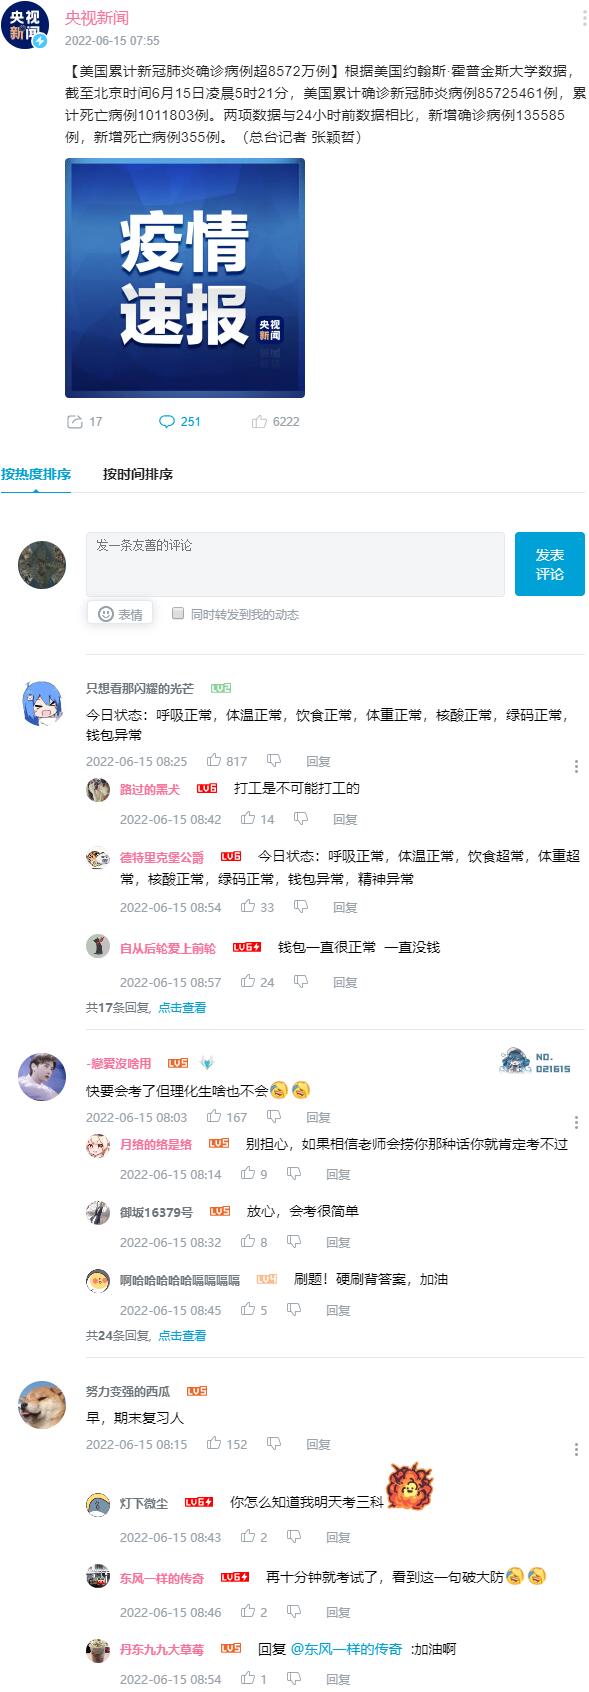The image size is (589, 1692).
Task: Like the post with 6222 thumbs-up
Action: (259, 422)
